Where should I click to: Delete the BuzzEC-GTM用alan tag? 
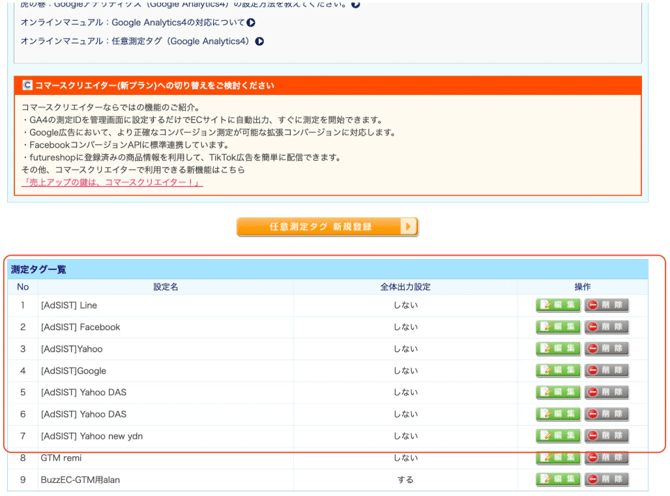607,479
